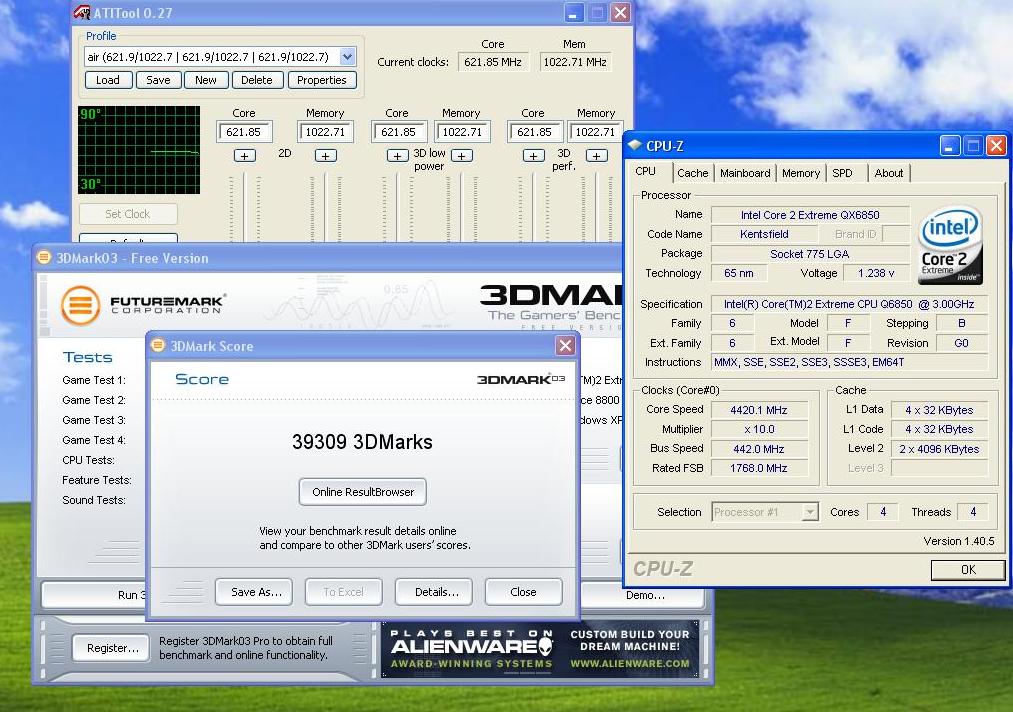Click Game Test 1 label in 3DMark03
The width and height of the screenshot is (1013, 712).
coord(94,380)
